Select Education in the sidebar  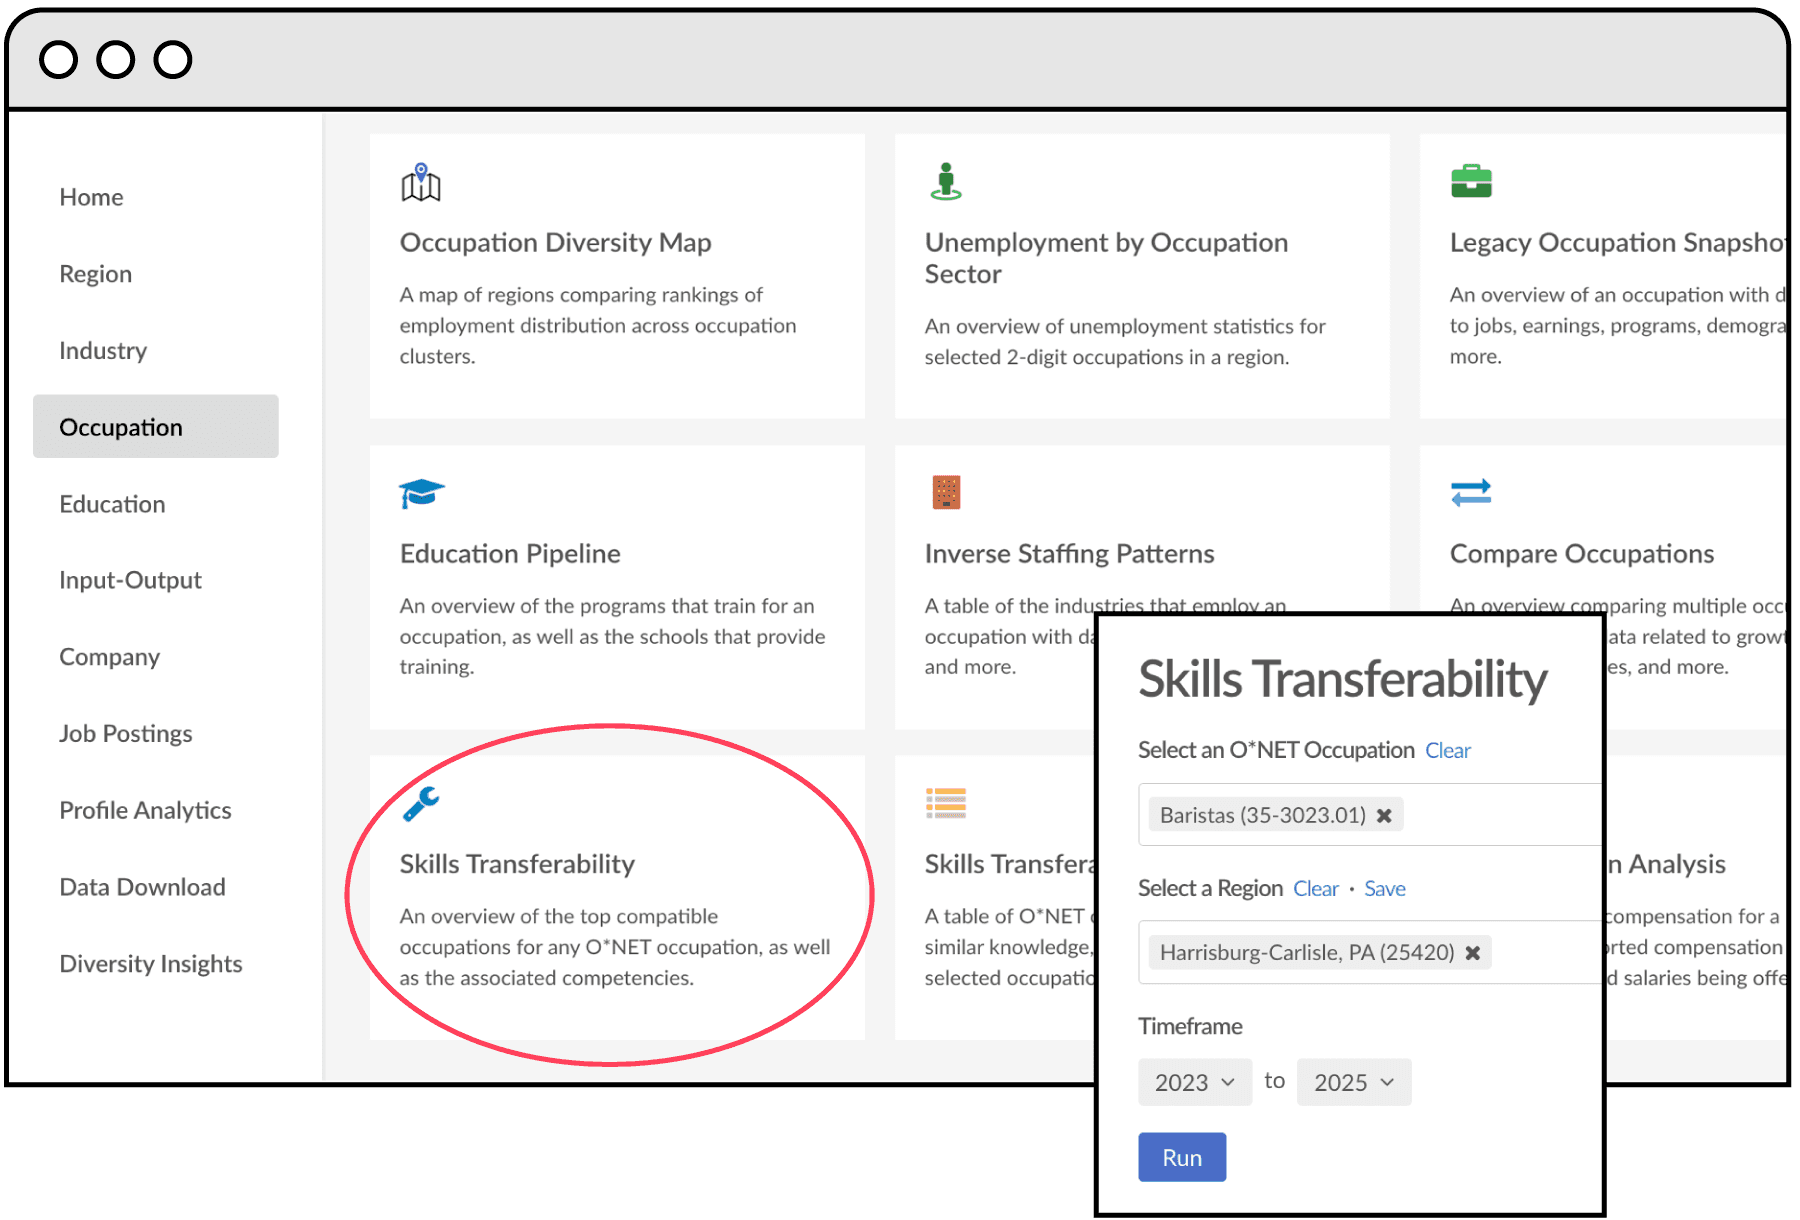coord(112,504)
